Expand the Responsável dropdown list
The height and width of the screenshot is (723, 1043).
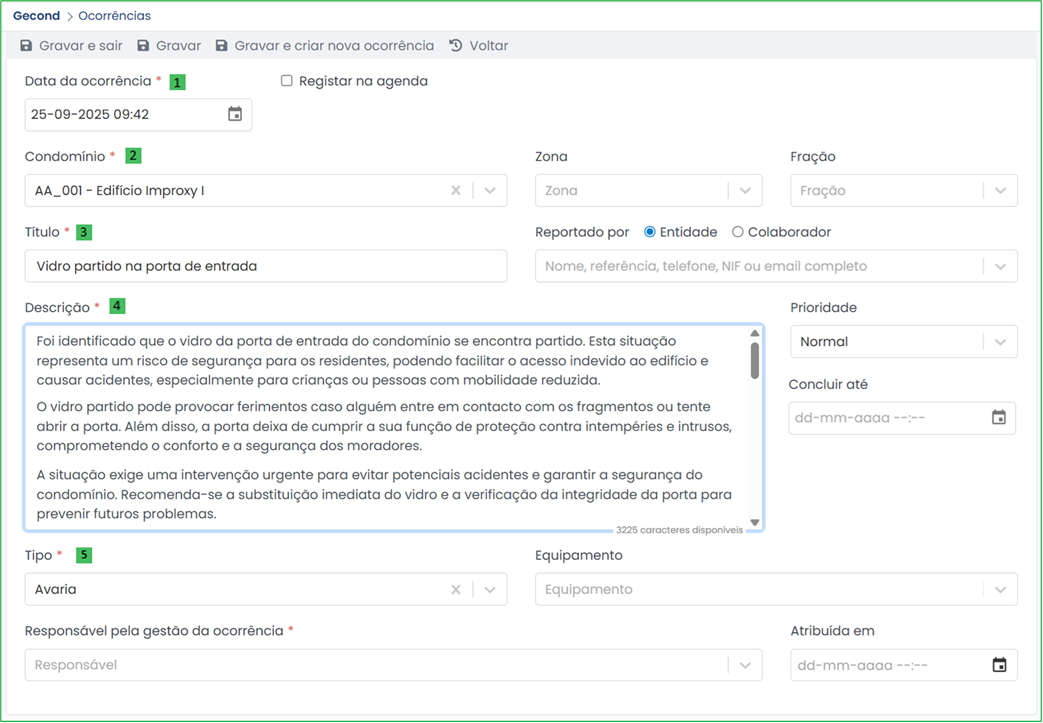point(745,665)
